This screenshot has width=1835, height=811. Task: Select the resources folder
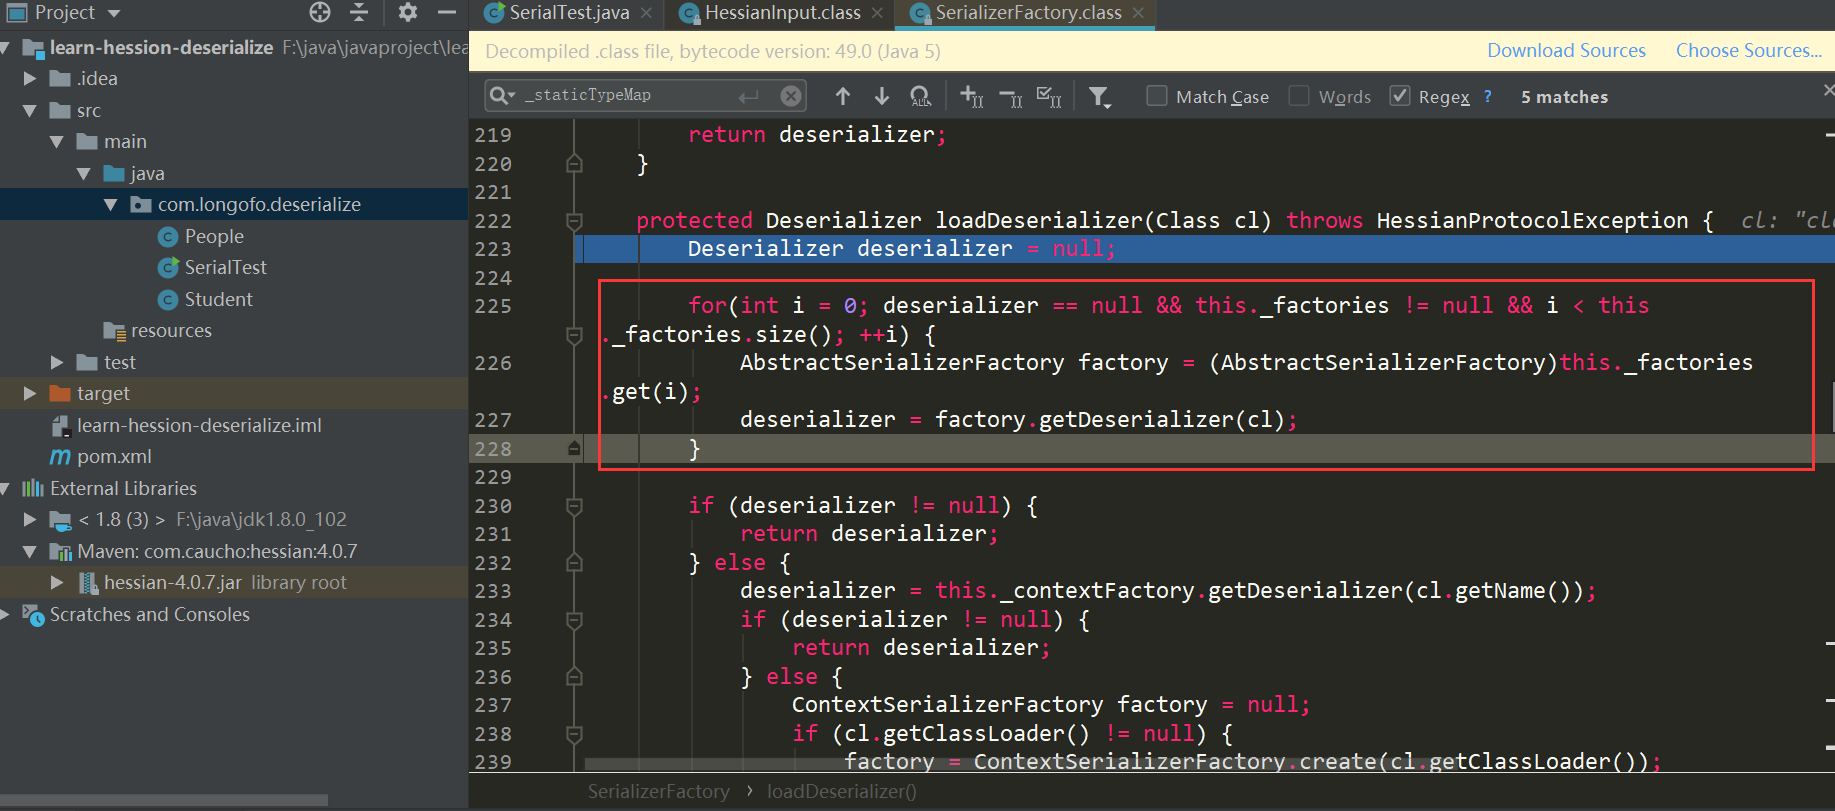(x=171, y=330)
